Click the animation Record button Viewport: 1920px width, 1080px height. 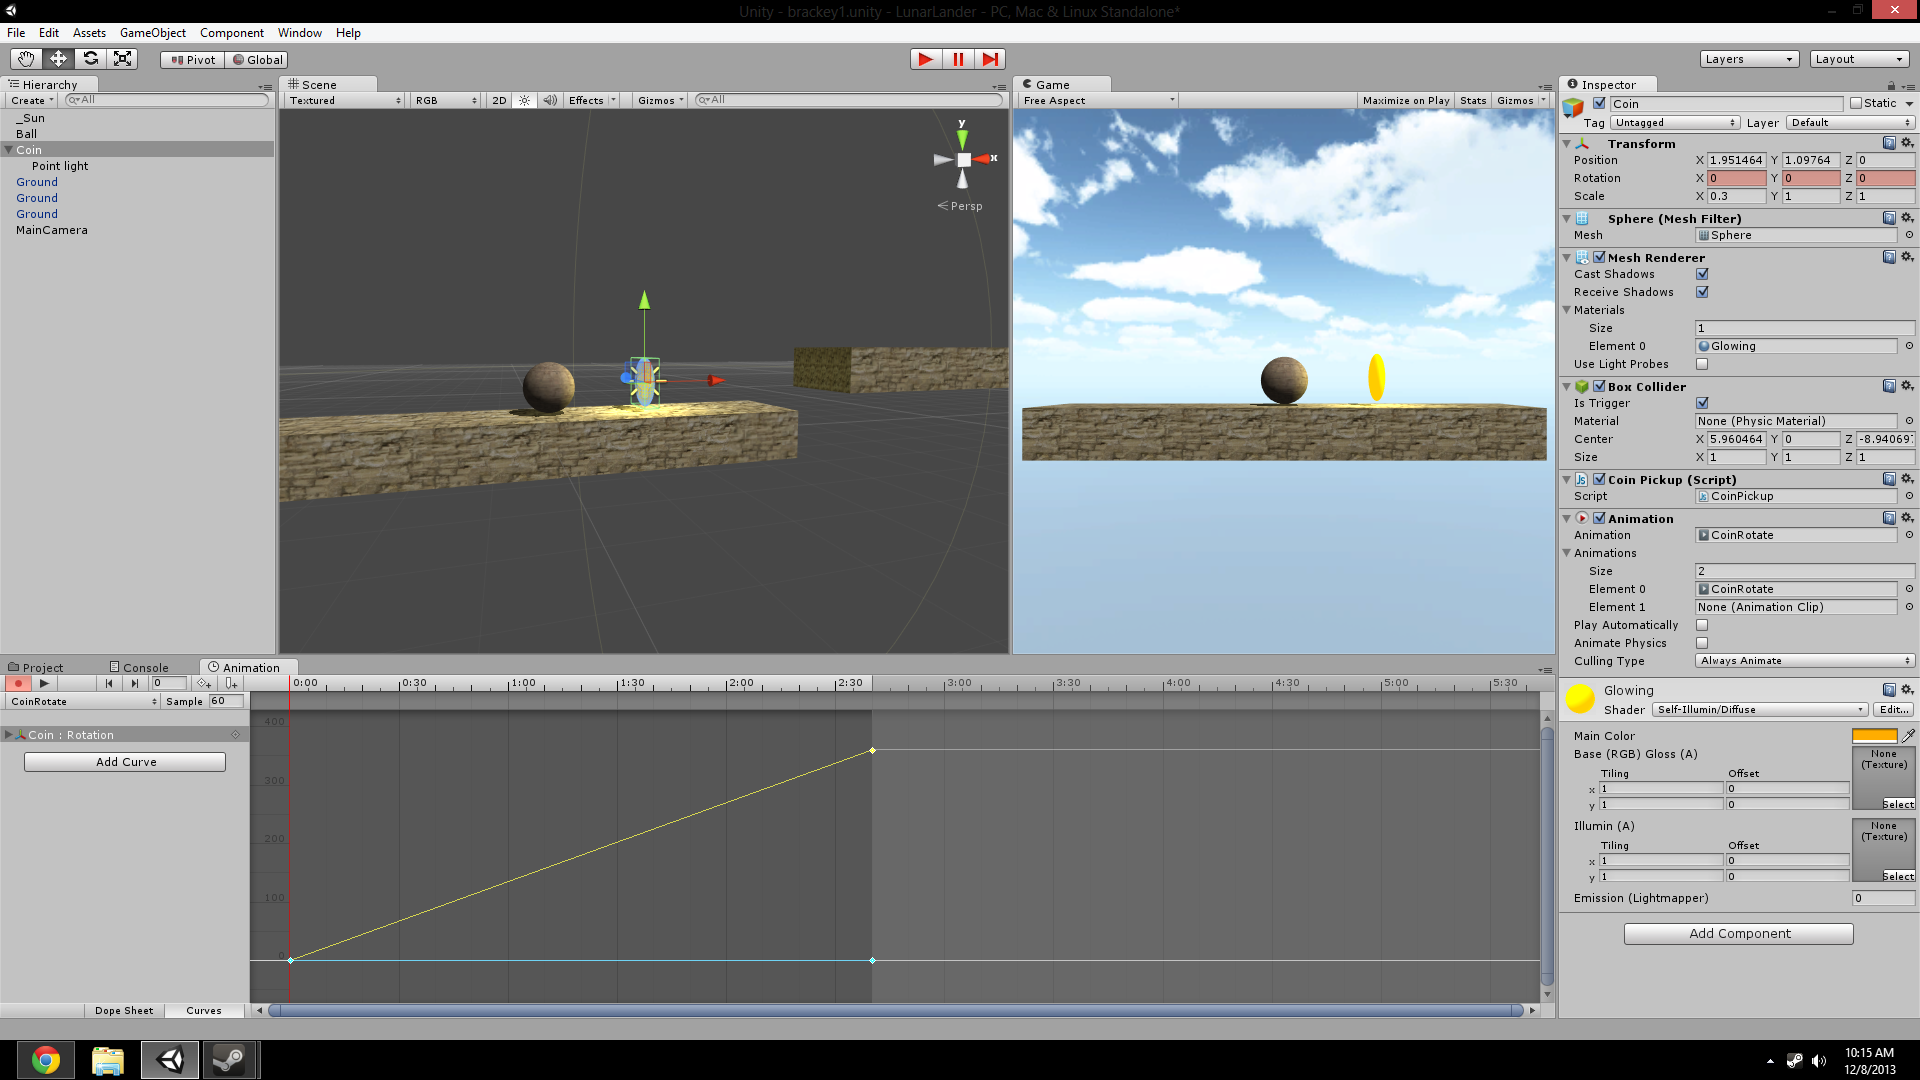[x=18, y=683]
